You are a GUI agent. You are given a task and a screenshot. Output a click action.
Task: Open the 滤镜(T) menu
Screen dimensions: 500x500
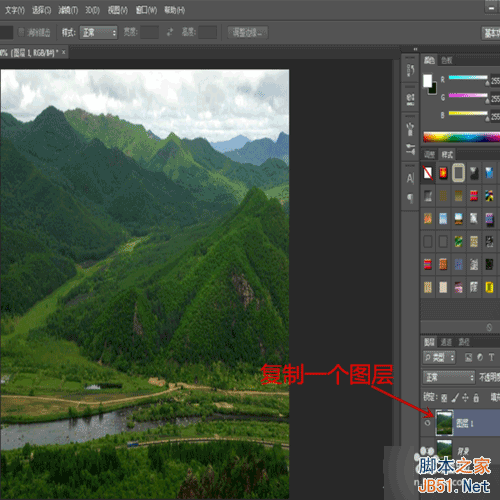(x=68, y=10)
